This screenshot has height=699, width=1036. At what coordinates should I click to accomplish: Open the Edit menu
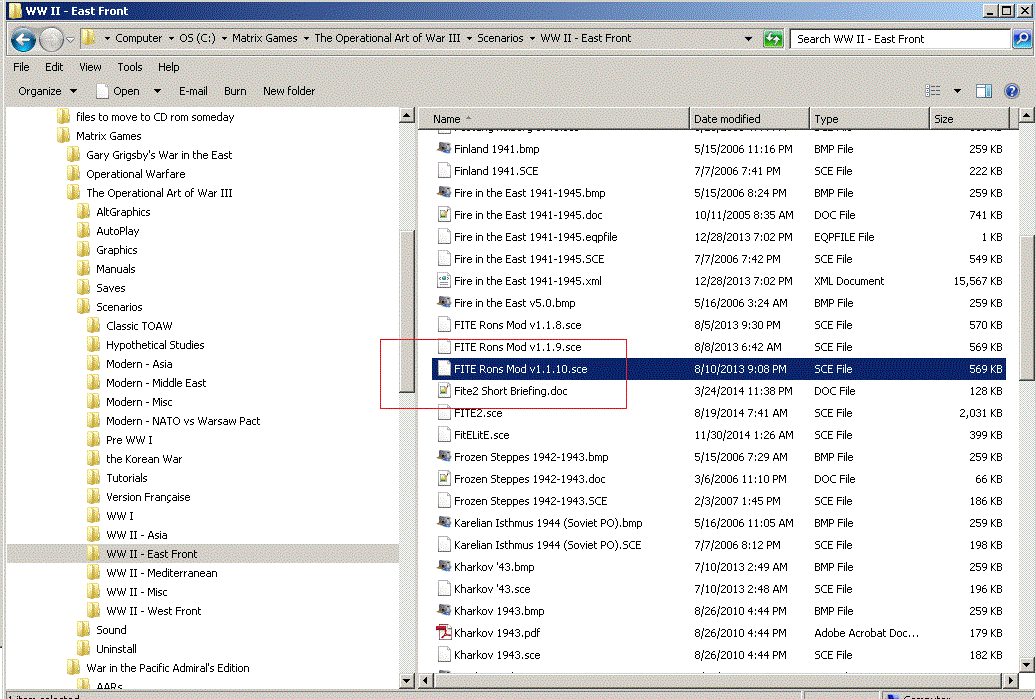pyautogui.click(x=54, y=67)
